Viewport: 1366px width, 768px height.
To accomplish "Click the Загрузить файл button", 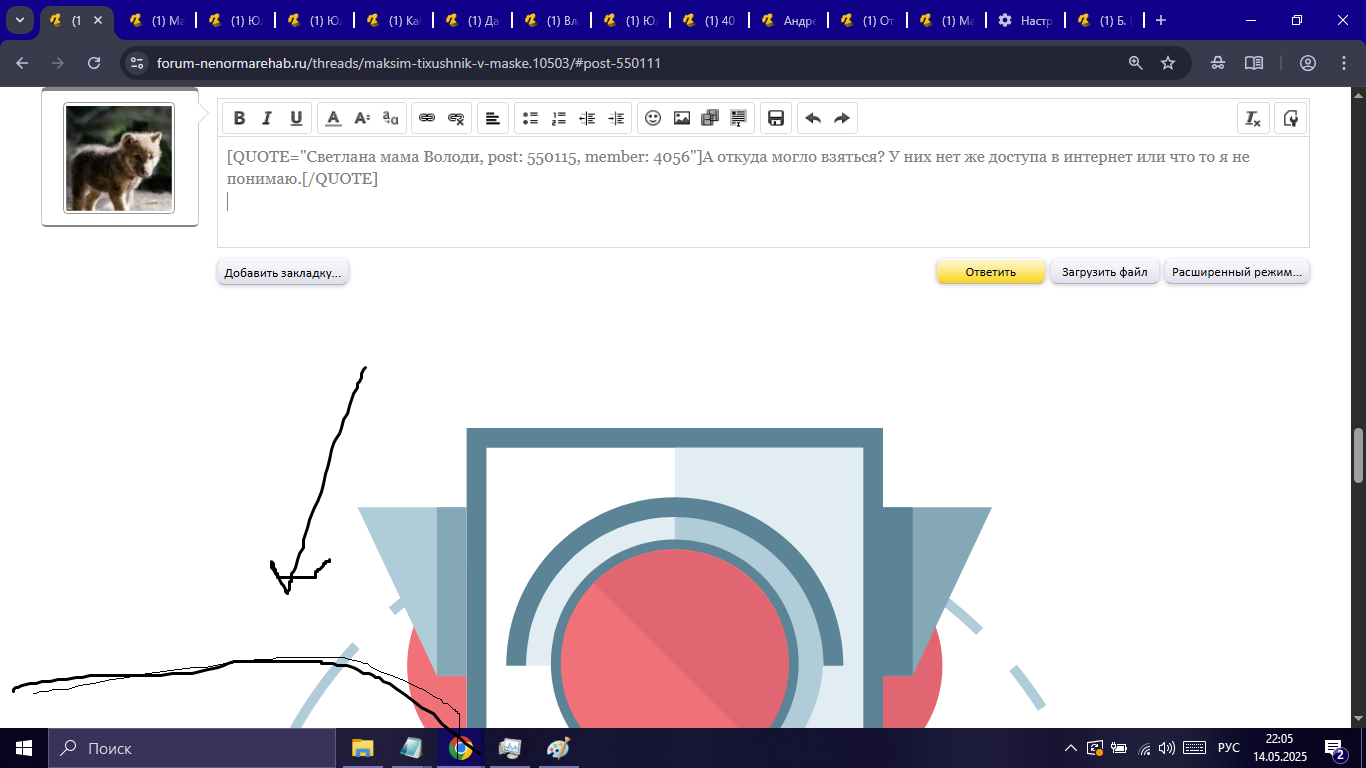I will pos(1105,272).
